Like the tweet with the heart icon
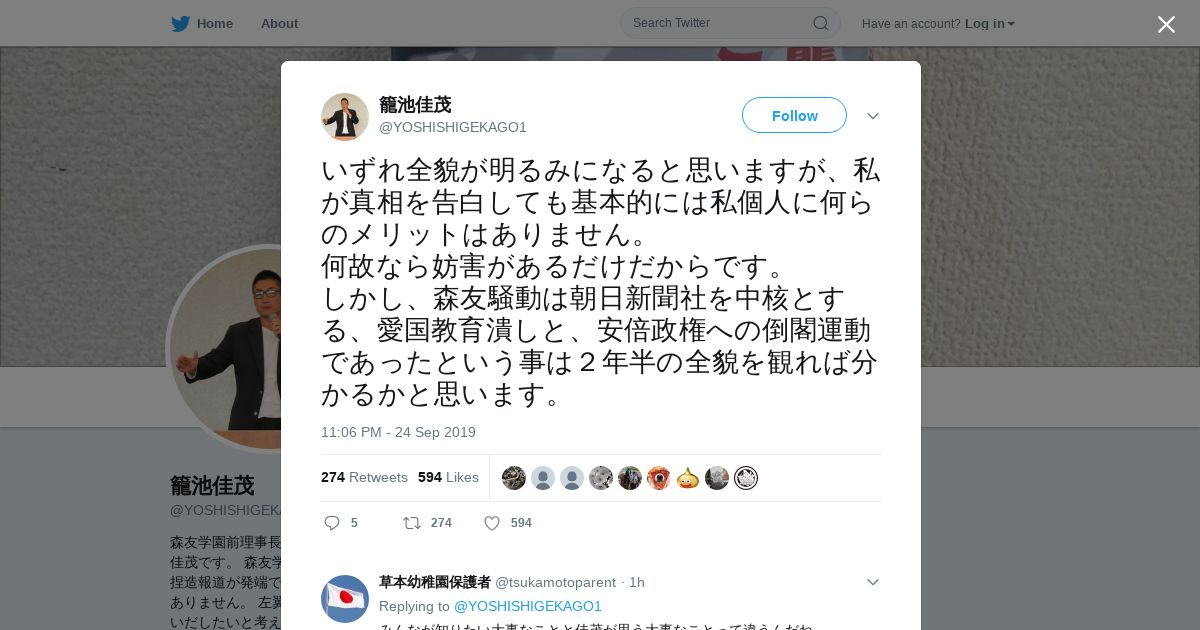 [x=492, y=523]
